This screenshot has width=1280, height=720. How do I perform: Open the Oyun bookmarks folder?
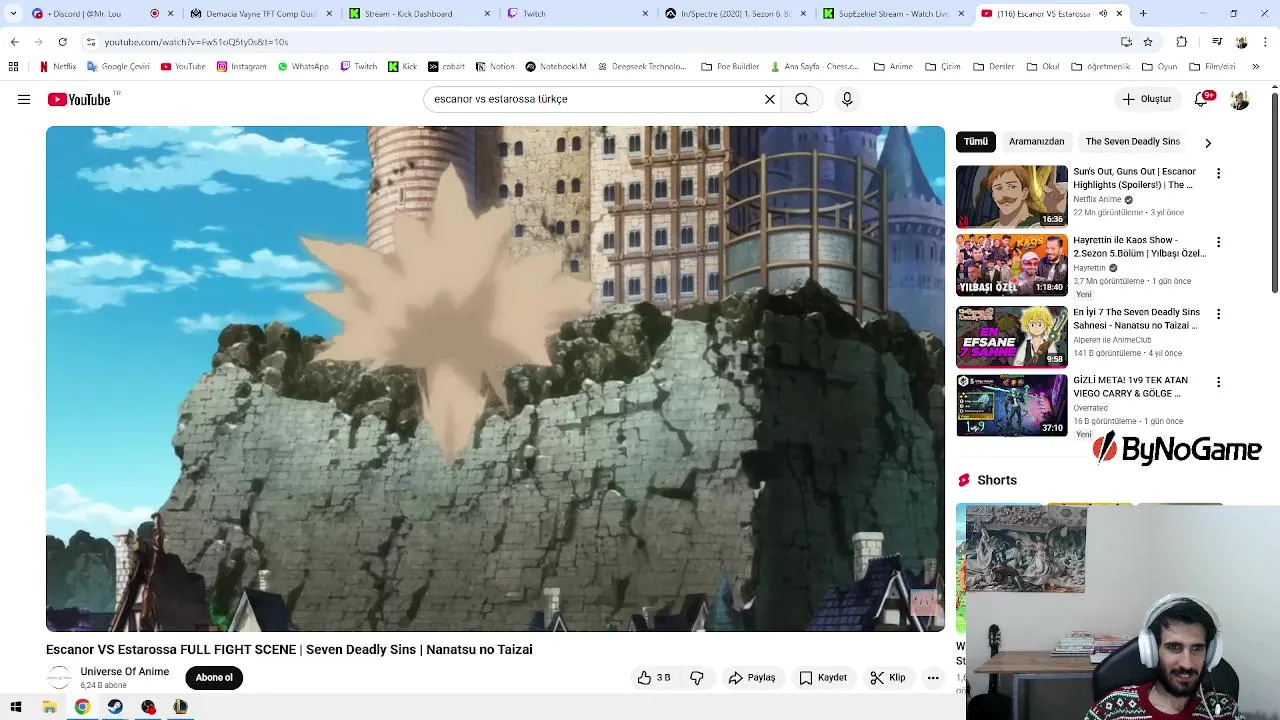tap(1158, 67)
